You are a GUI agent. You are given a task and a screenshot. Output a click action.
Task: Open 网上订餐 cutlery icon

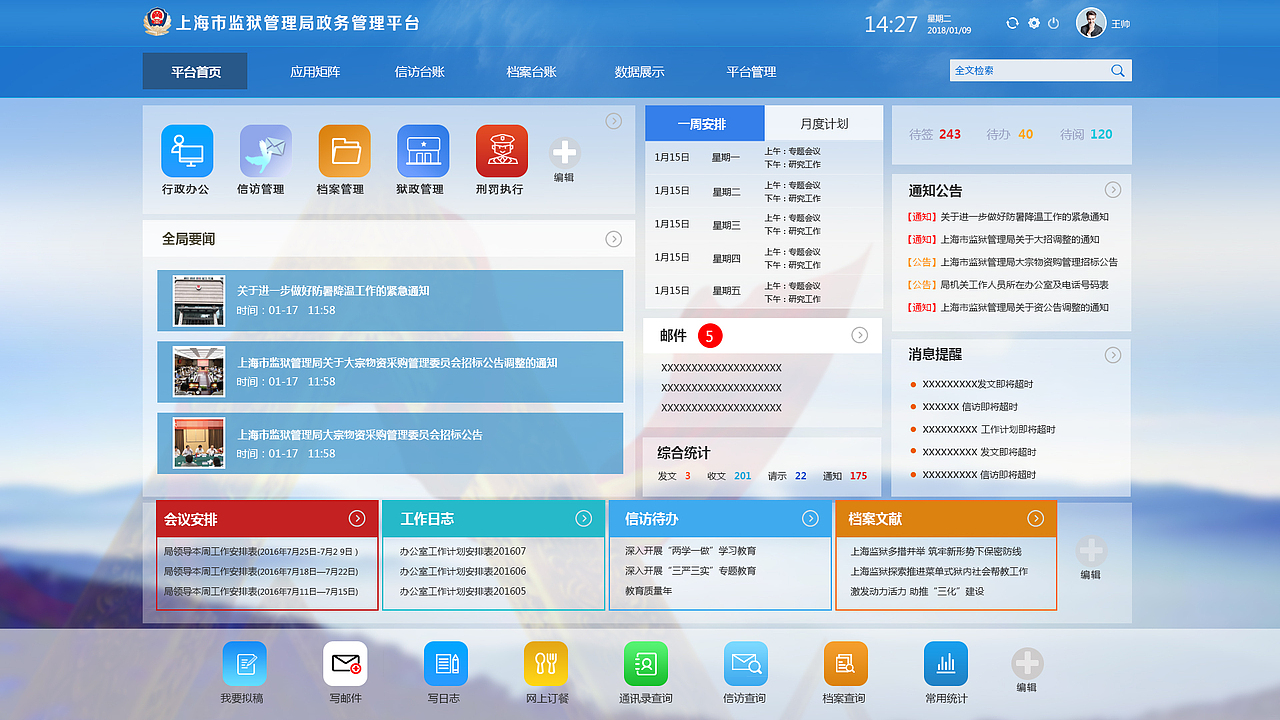tap(545, 662)
